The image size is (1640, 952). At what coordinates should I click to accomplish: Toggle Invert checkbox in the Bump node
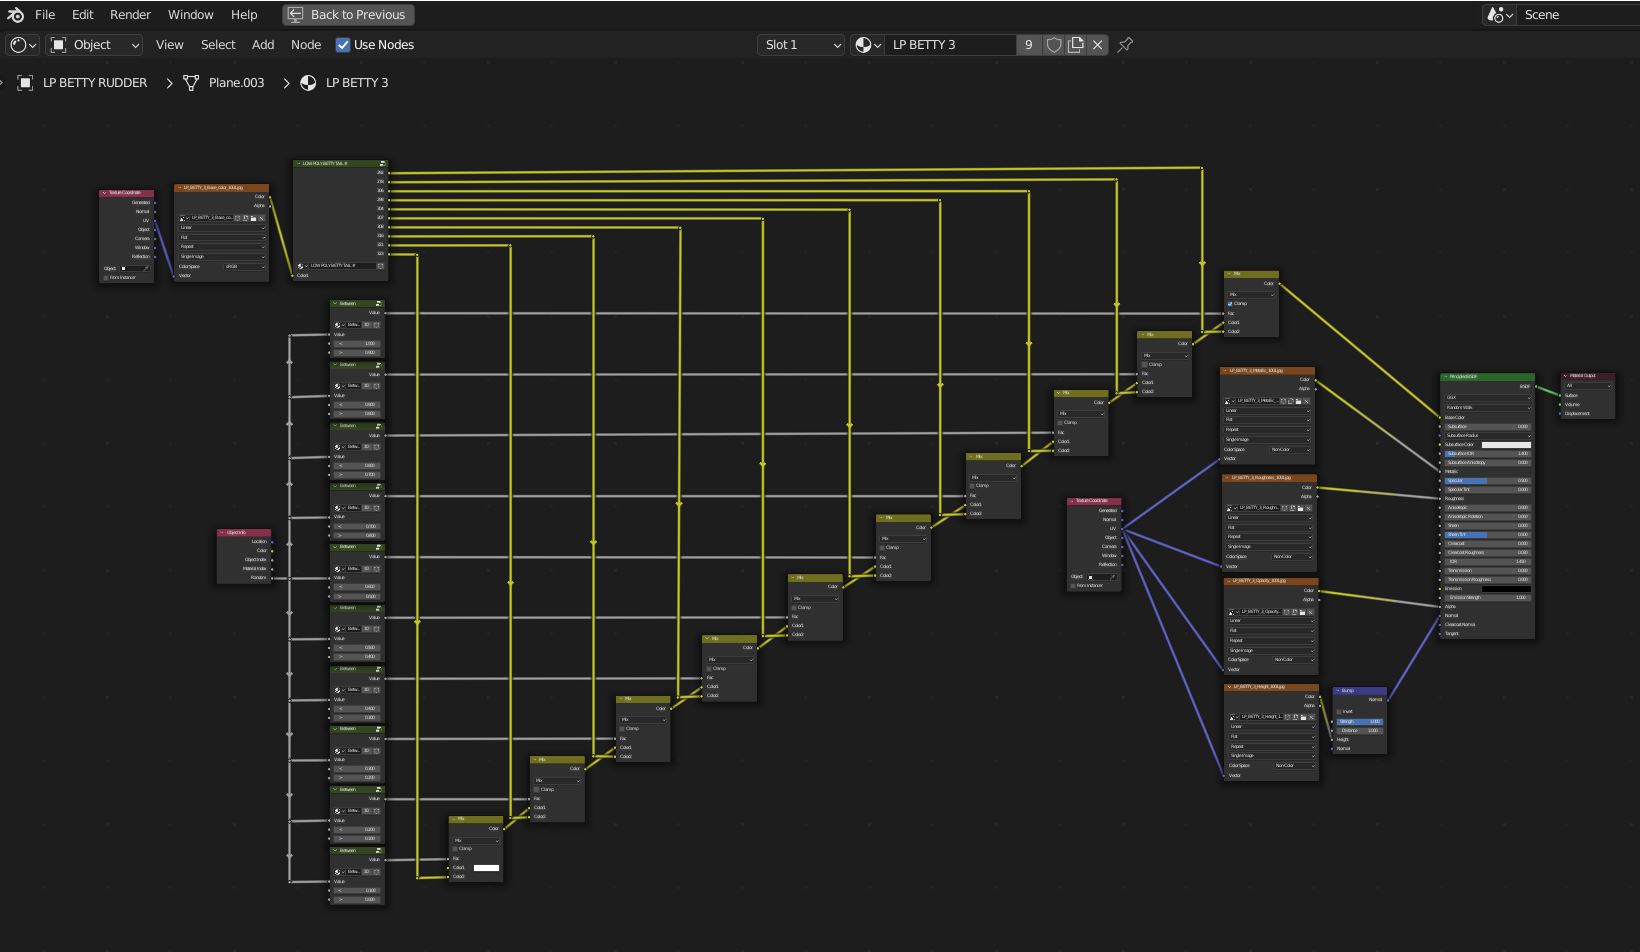(x=1341, y=712)
